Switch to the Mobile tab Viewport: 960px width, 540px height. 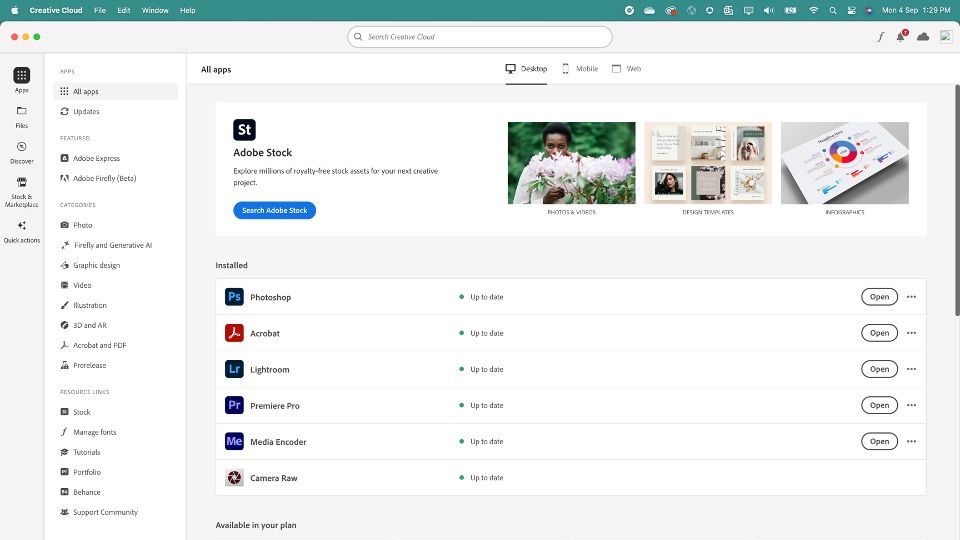coord(580,69)
